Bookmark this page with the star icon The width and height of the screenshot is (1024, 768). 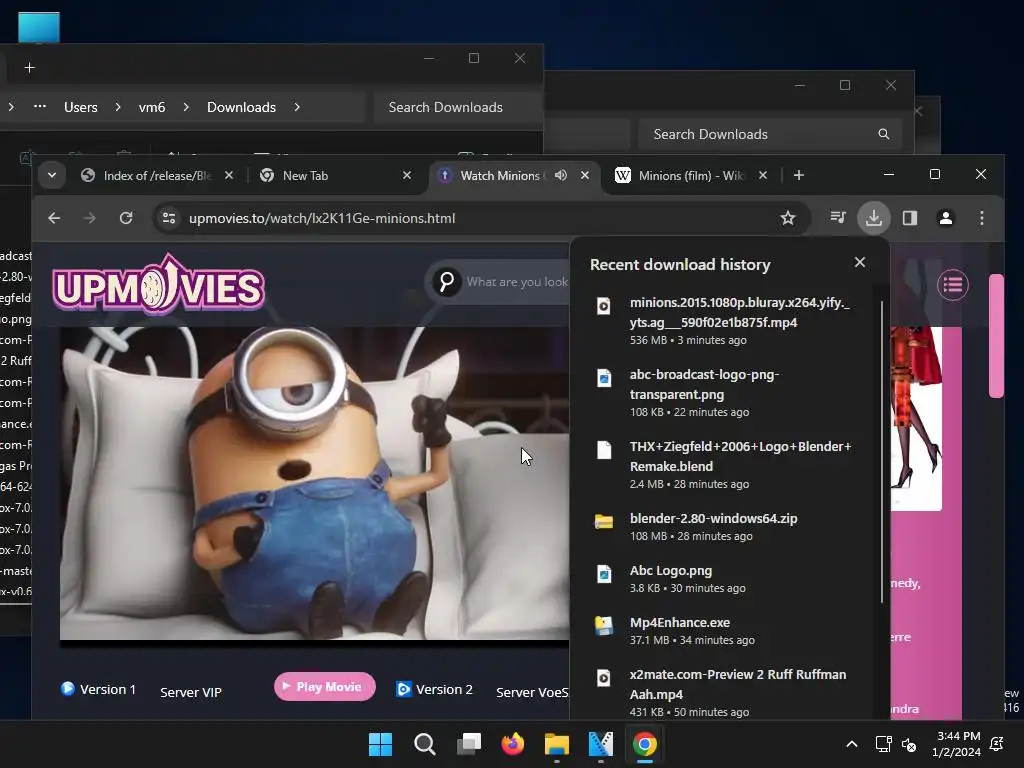(788, 218)
